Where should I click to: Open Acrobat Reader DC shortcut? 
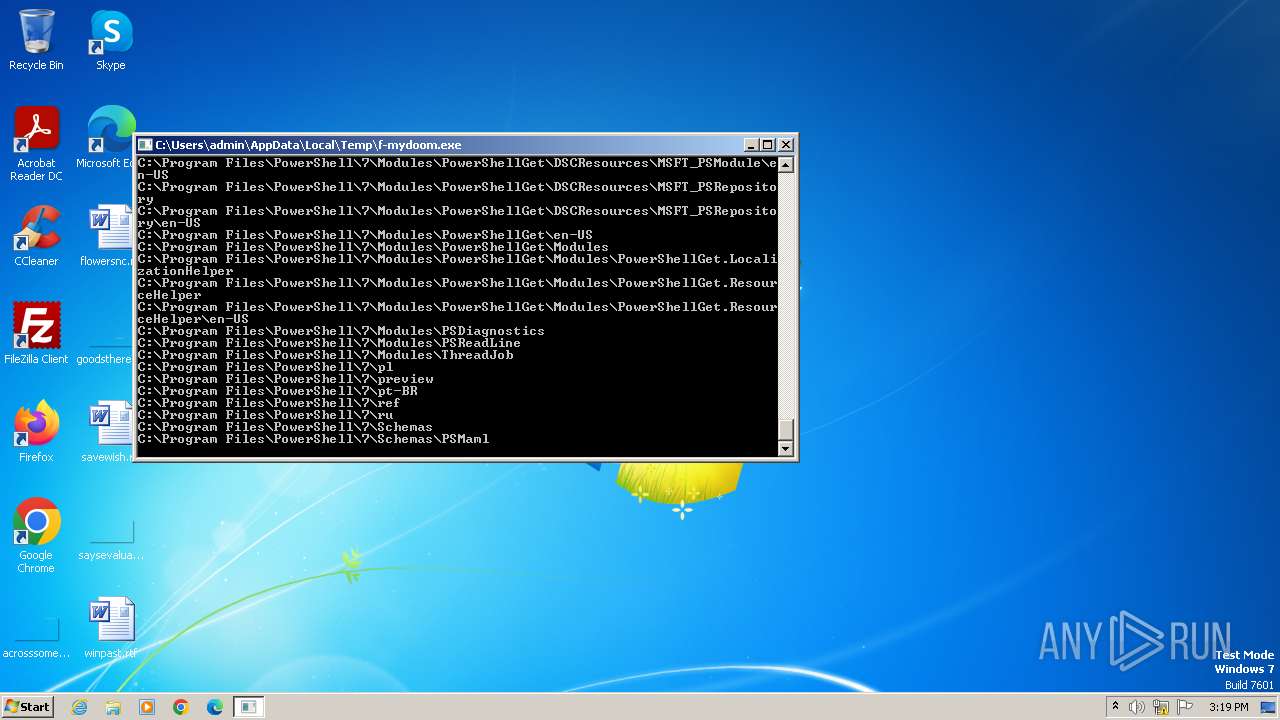[x=36, y=144]
